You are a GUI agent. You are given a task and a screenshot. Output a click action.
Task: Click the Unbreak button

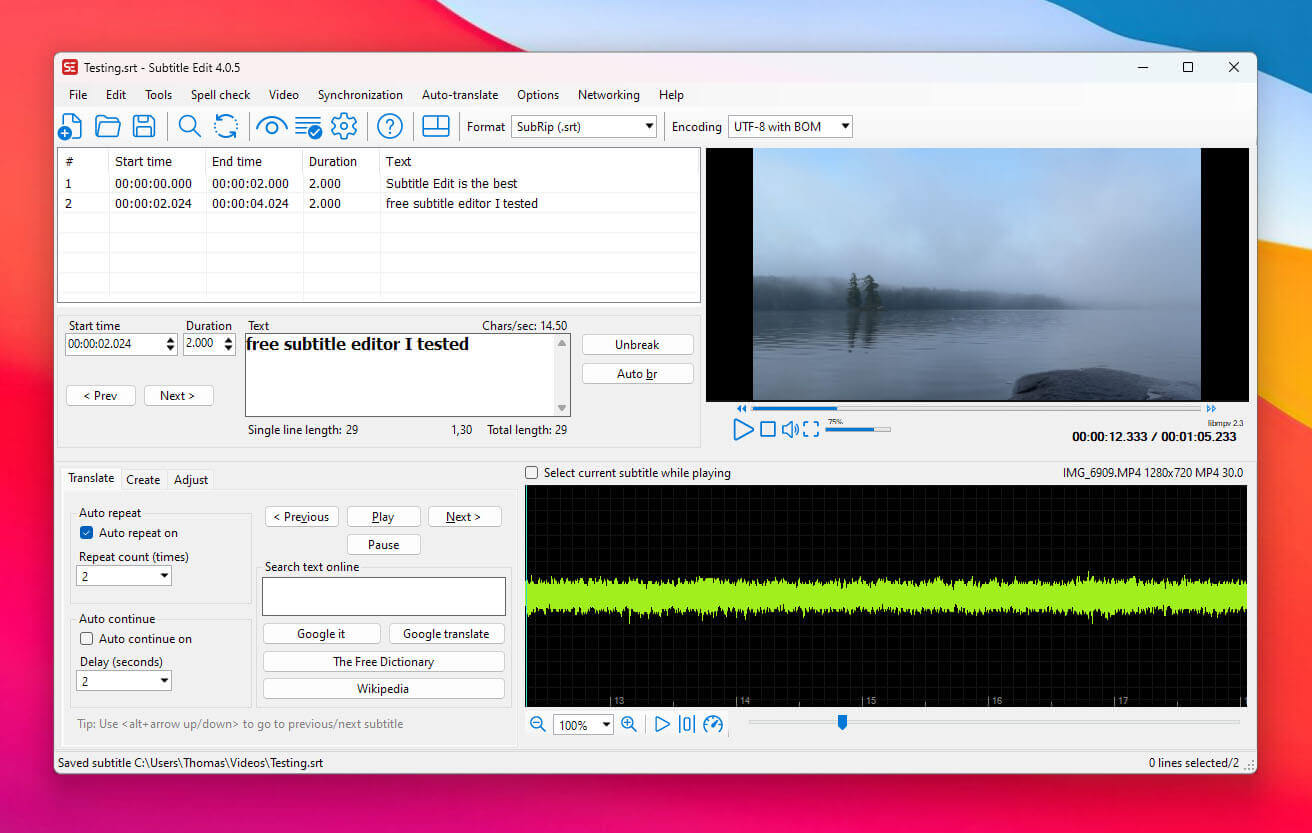tap(638, 344)
